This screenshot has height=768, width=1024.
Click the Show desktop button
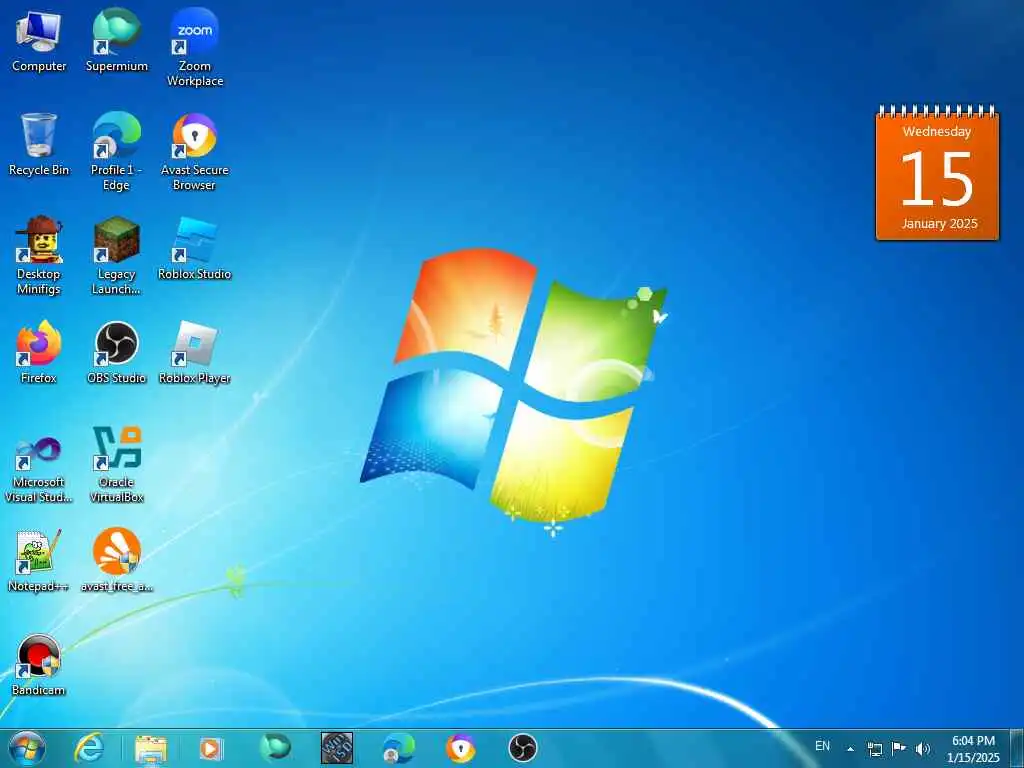(x=1016, y=748)
